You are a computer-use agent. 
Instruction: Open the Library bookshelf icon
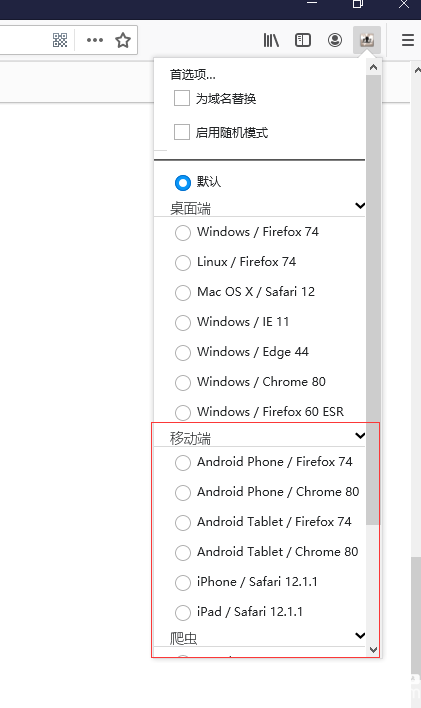pyautogui.click(x=271, y=40)
